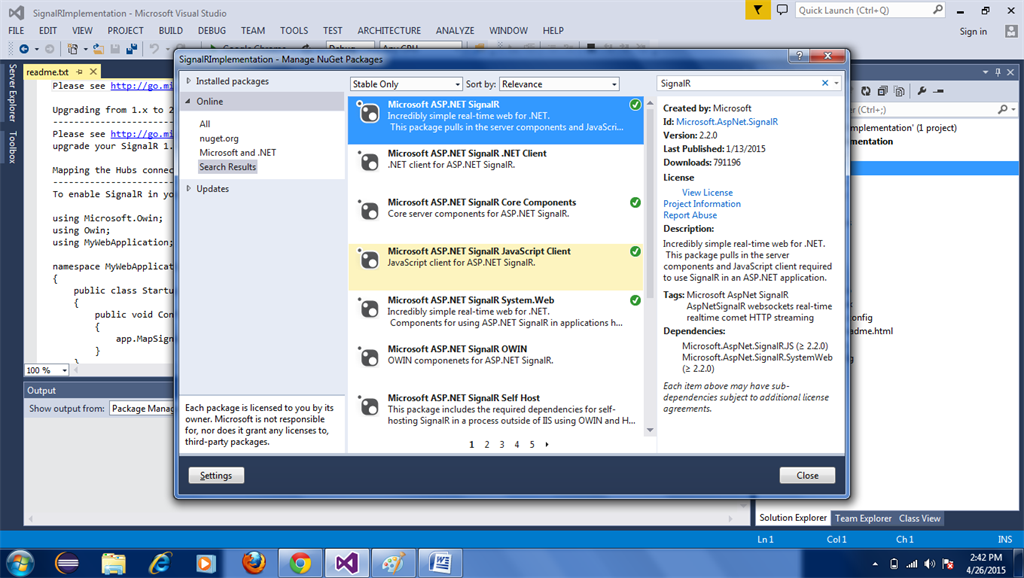Click Collapse All icon in Solution Explorer
1024x578 pixels.
[x=882, y=91]
